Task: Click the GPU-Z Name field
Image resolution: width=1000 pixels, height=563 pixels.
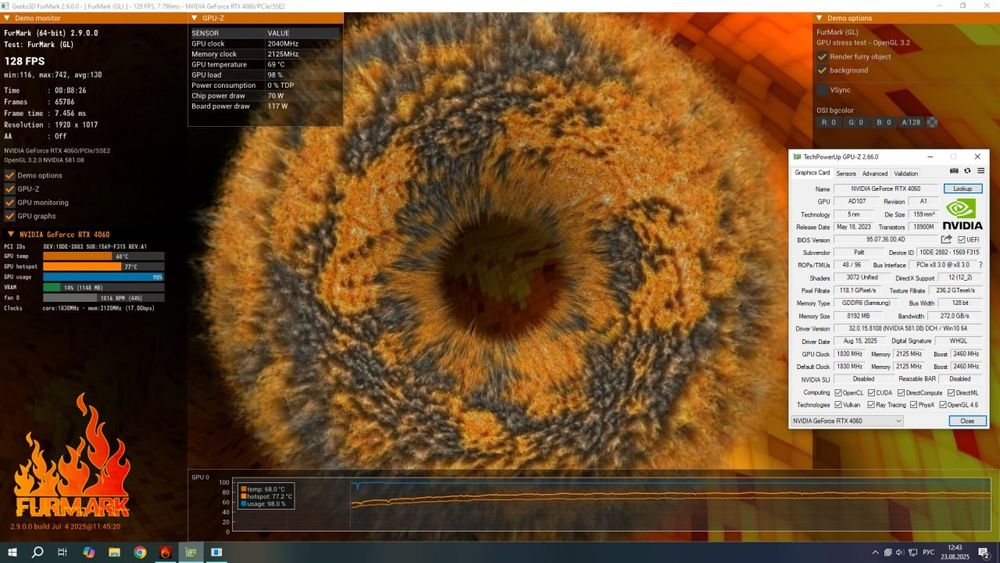Action: point(885,189)
